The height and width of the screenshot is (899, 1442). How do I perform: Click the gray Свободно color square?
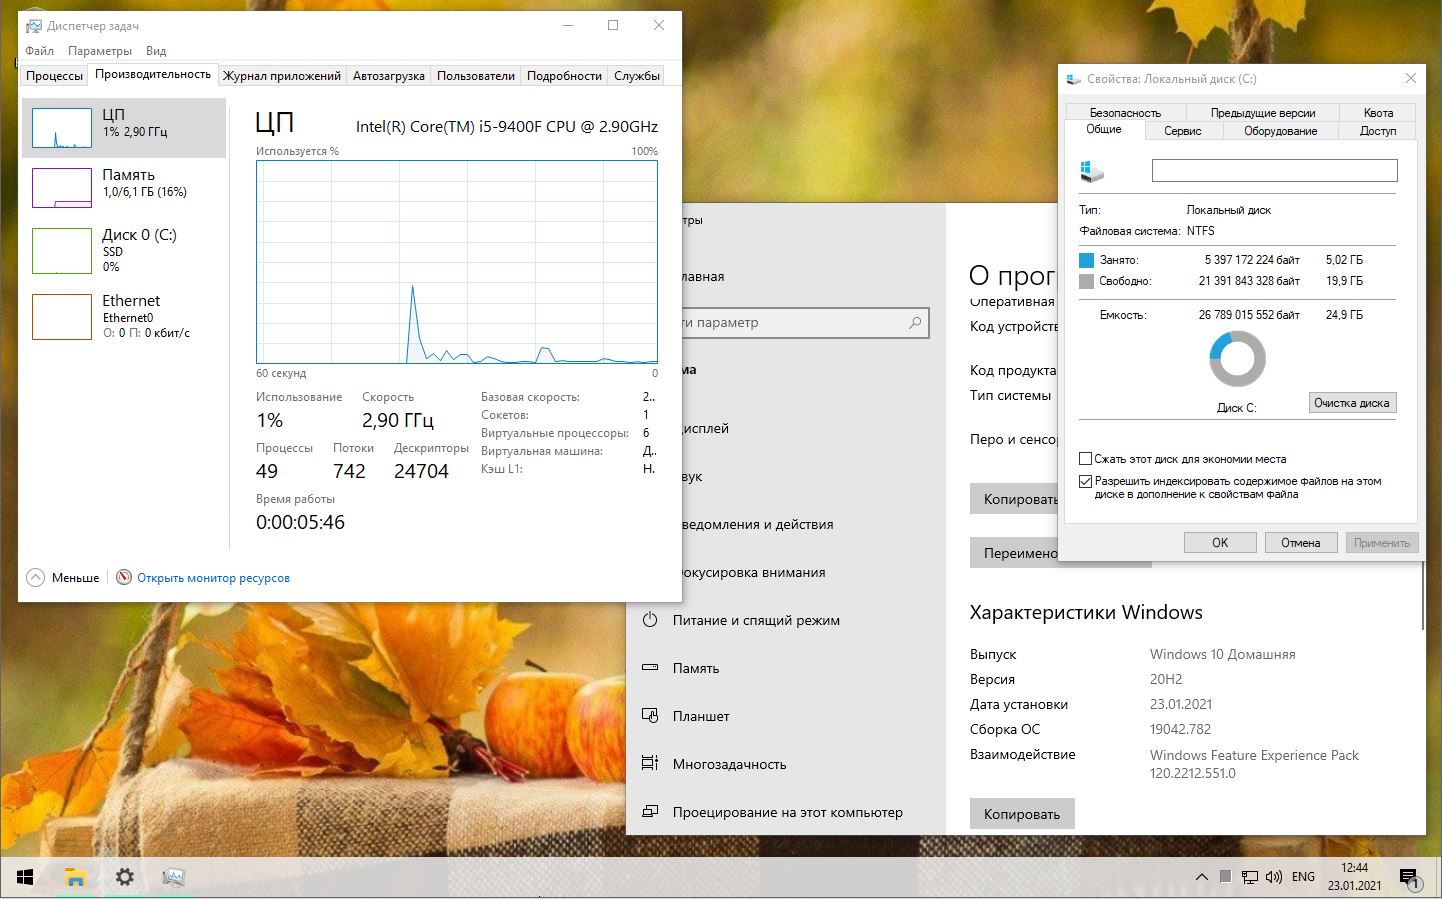tap(1087, 281)
